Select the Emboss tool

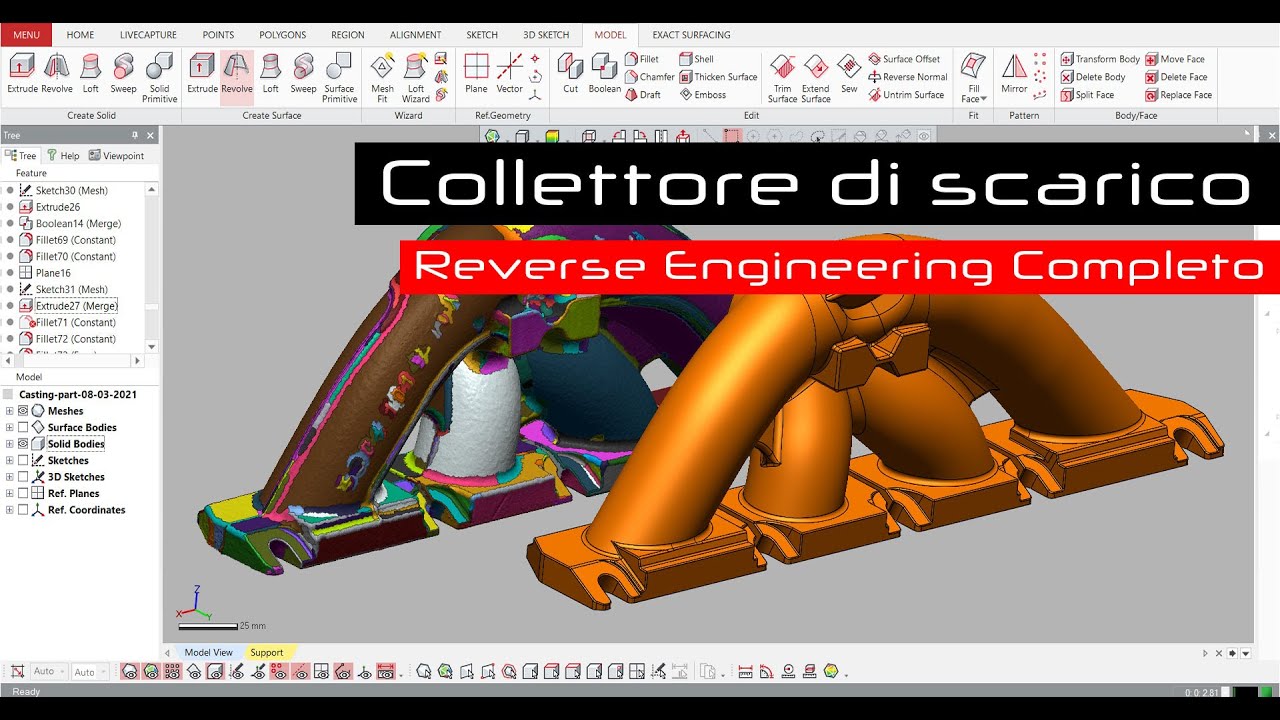(703, 95)
